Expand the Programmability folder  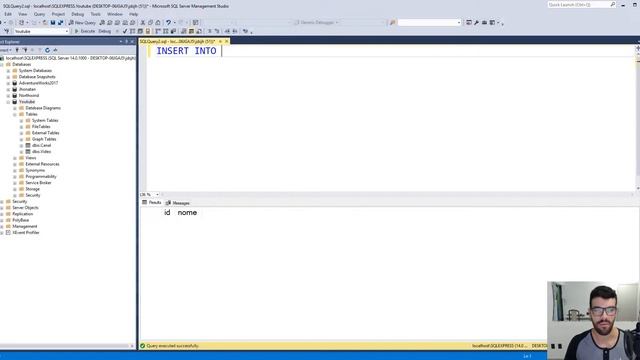coord(15,176)
